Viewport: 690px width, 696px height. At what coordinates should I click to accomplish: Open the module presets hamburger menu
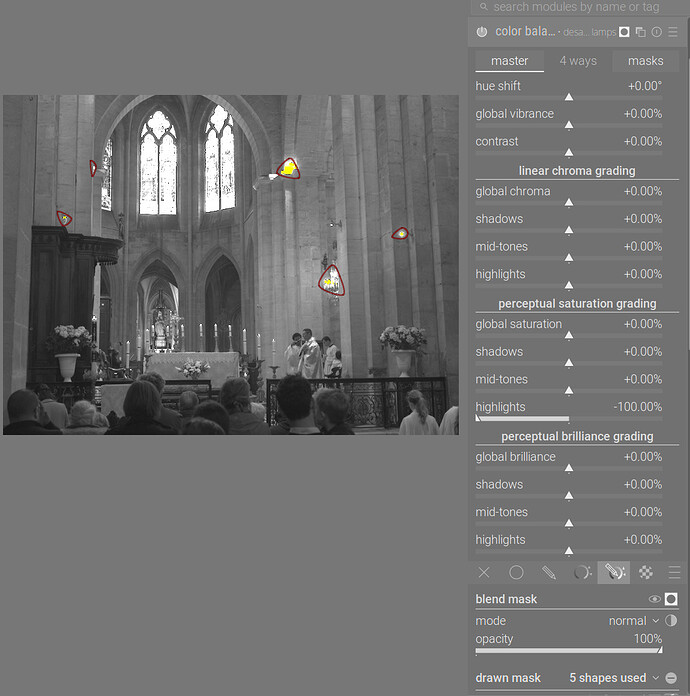[x=673, y=32]
